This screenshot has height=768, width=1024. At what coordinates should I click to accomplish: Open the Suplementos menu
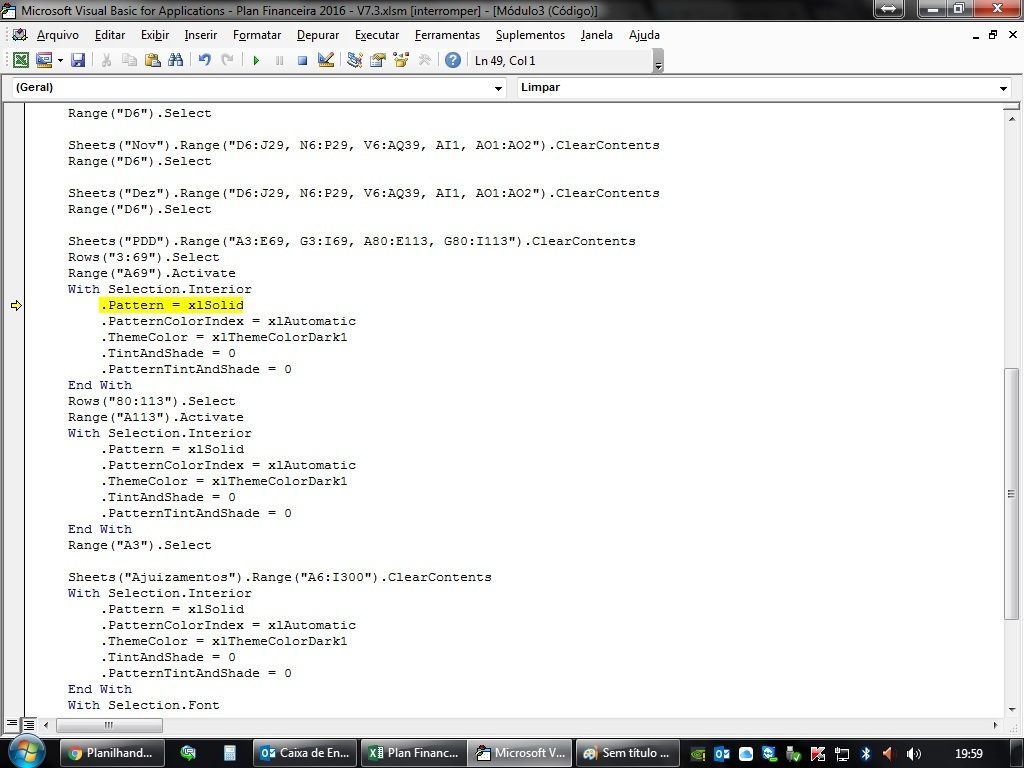[x=530, y=35]
